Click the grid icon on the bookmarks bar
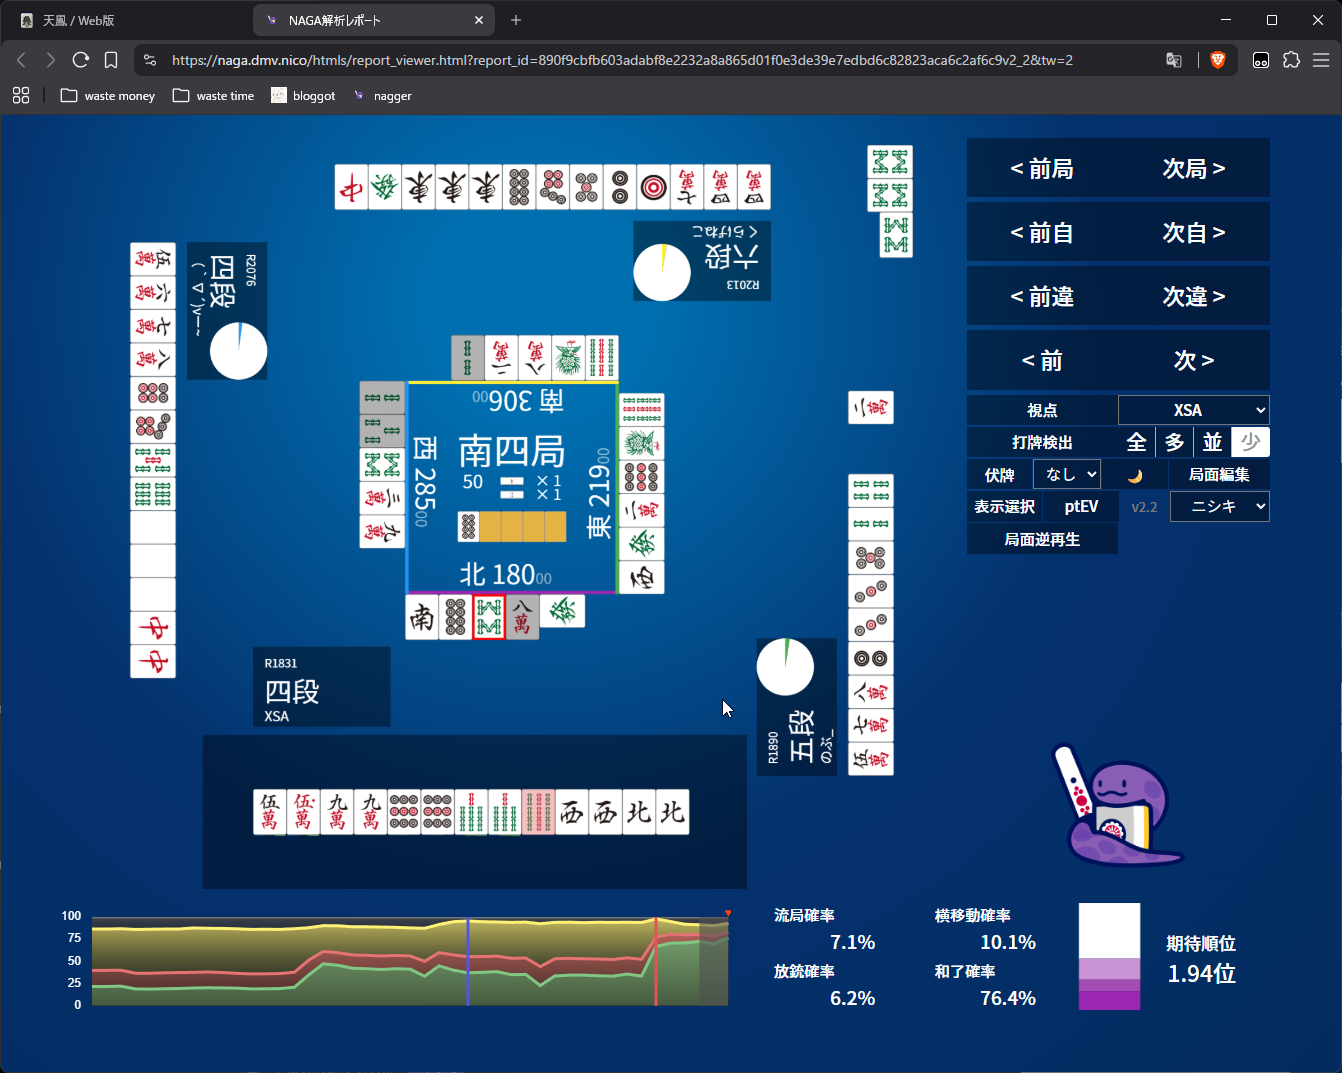Viewport: 1342px width, 1073px height. 21,95
